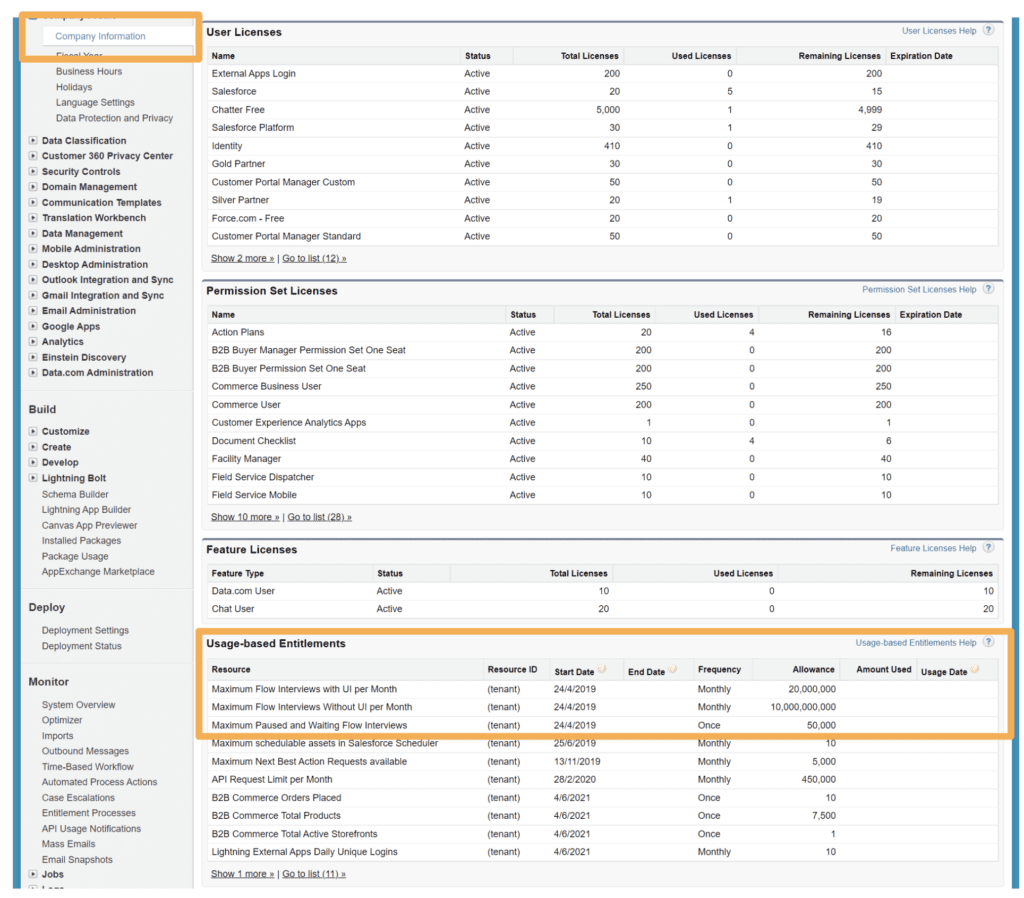
Task: Select the Action Plans permission row
Action: click(x=602, y=332)
